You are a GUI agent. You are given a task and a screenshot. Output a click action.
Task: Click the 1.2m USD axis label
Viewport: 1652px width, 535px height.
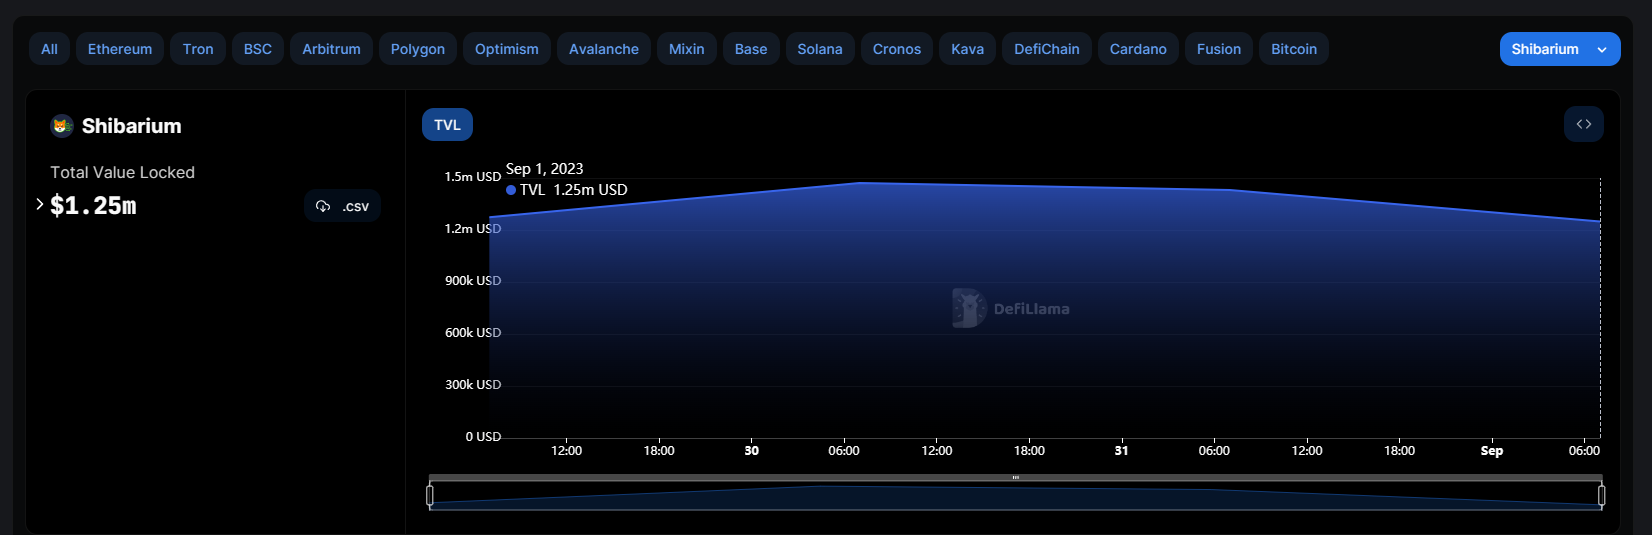pos(473,229)
